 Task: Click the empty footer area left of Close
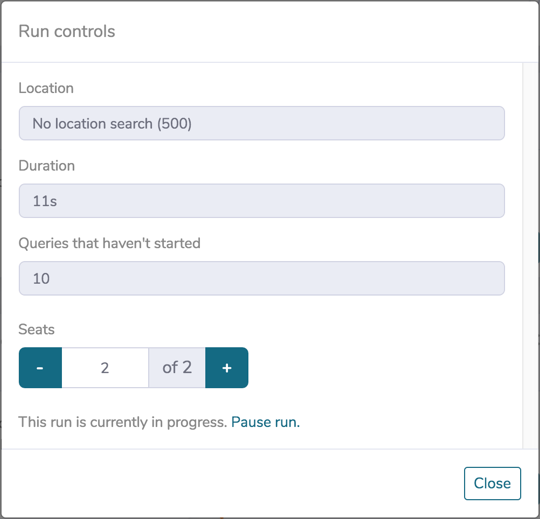pos(231,483)
